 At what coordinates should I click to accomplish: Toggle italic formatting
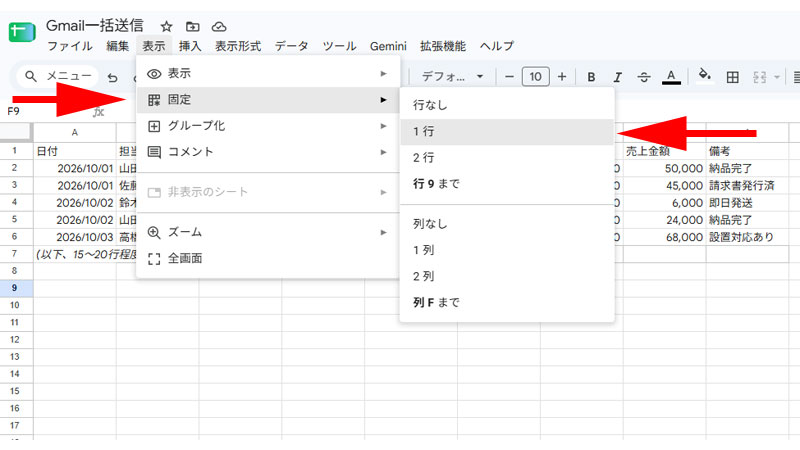tap(617, 77)
